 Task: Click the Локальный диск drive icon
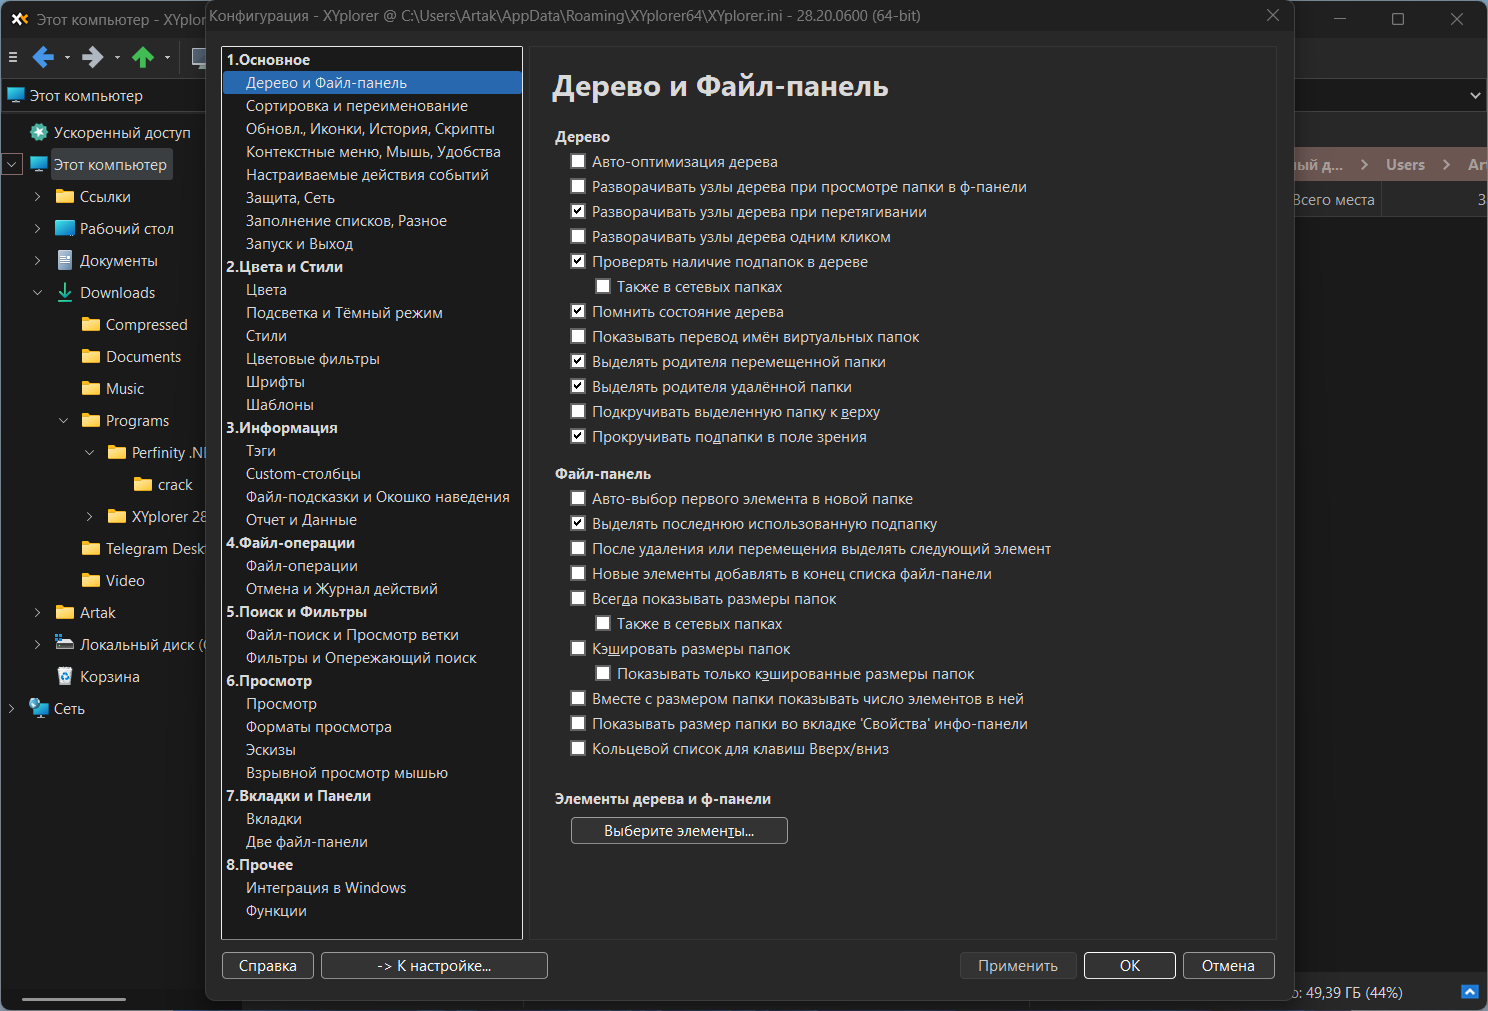point(65,644)
